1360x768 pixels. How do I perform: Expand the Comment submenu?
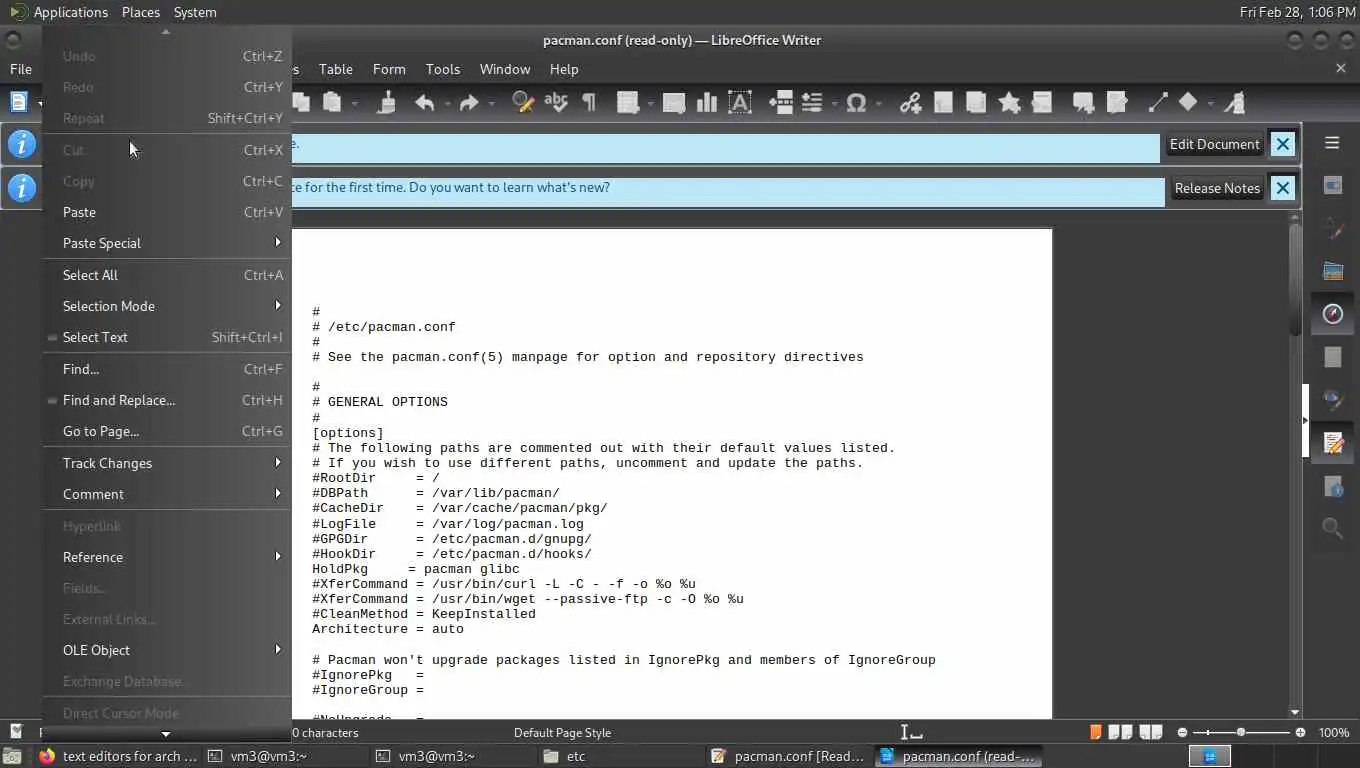pos(168,494)
